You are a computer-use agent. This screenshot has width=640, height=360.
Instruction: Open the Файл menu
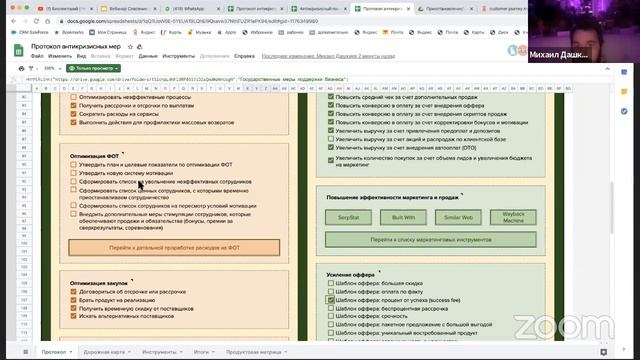37,56
